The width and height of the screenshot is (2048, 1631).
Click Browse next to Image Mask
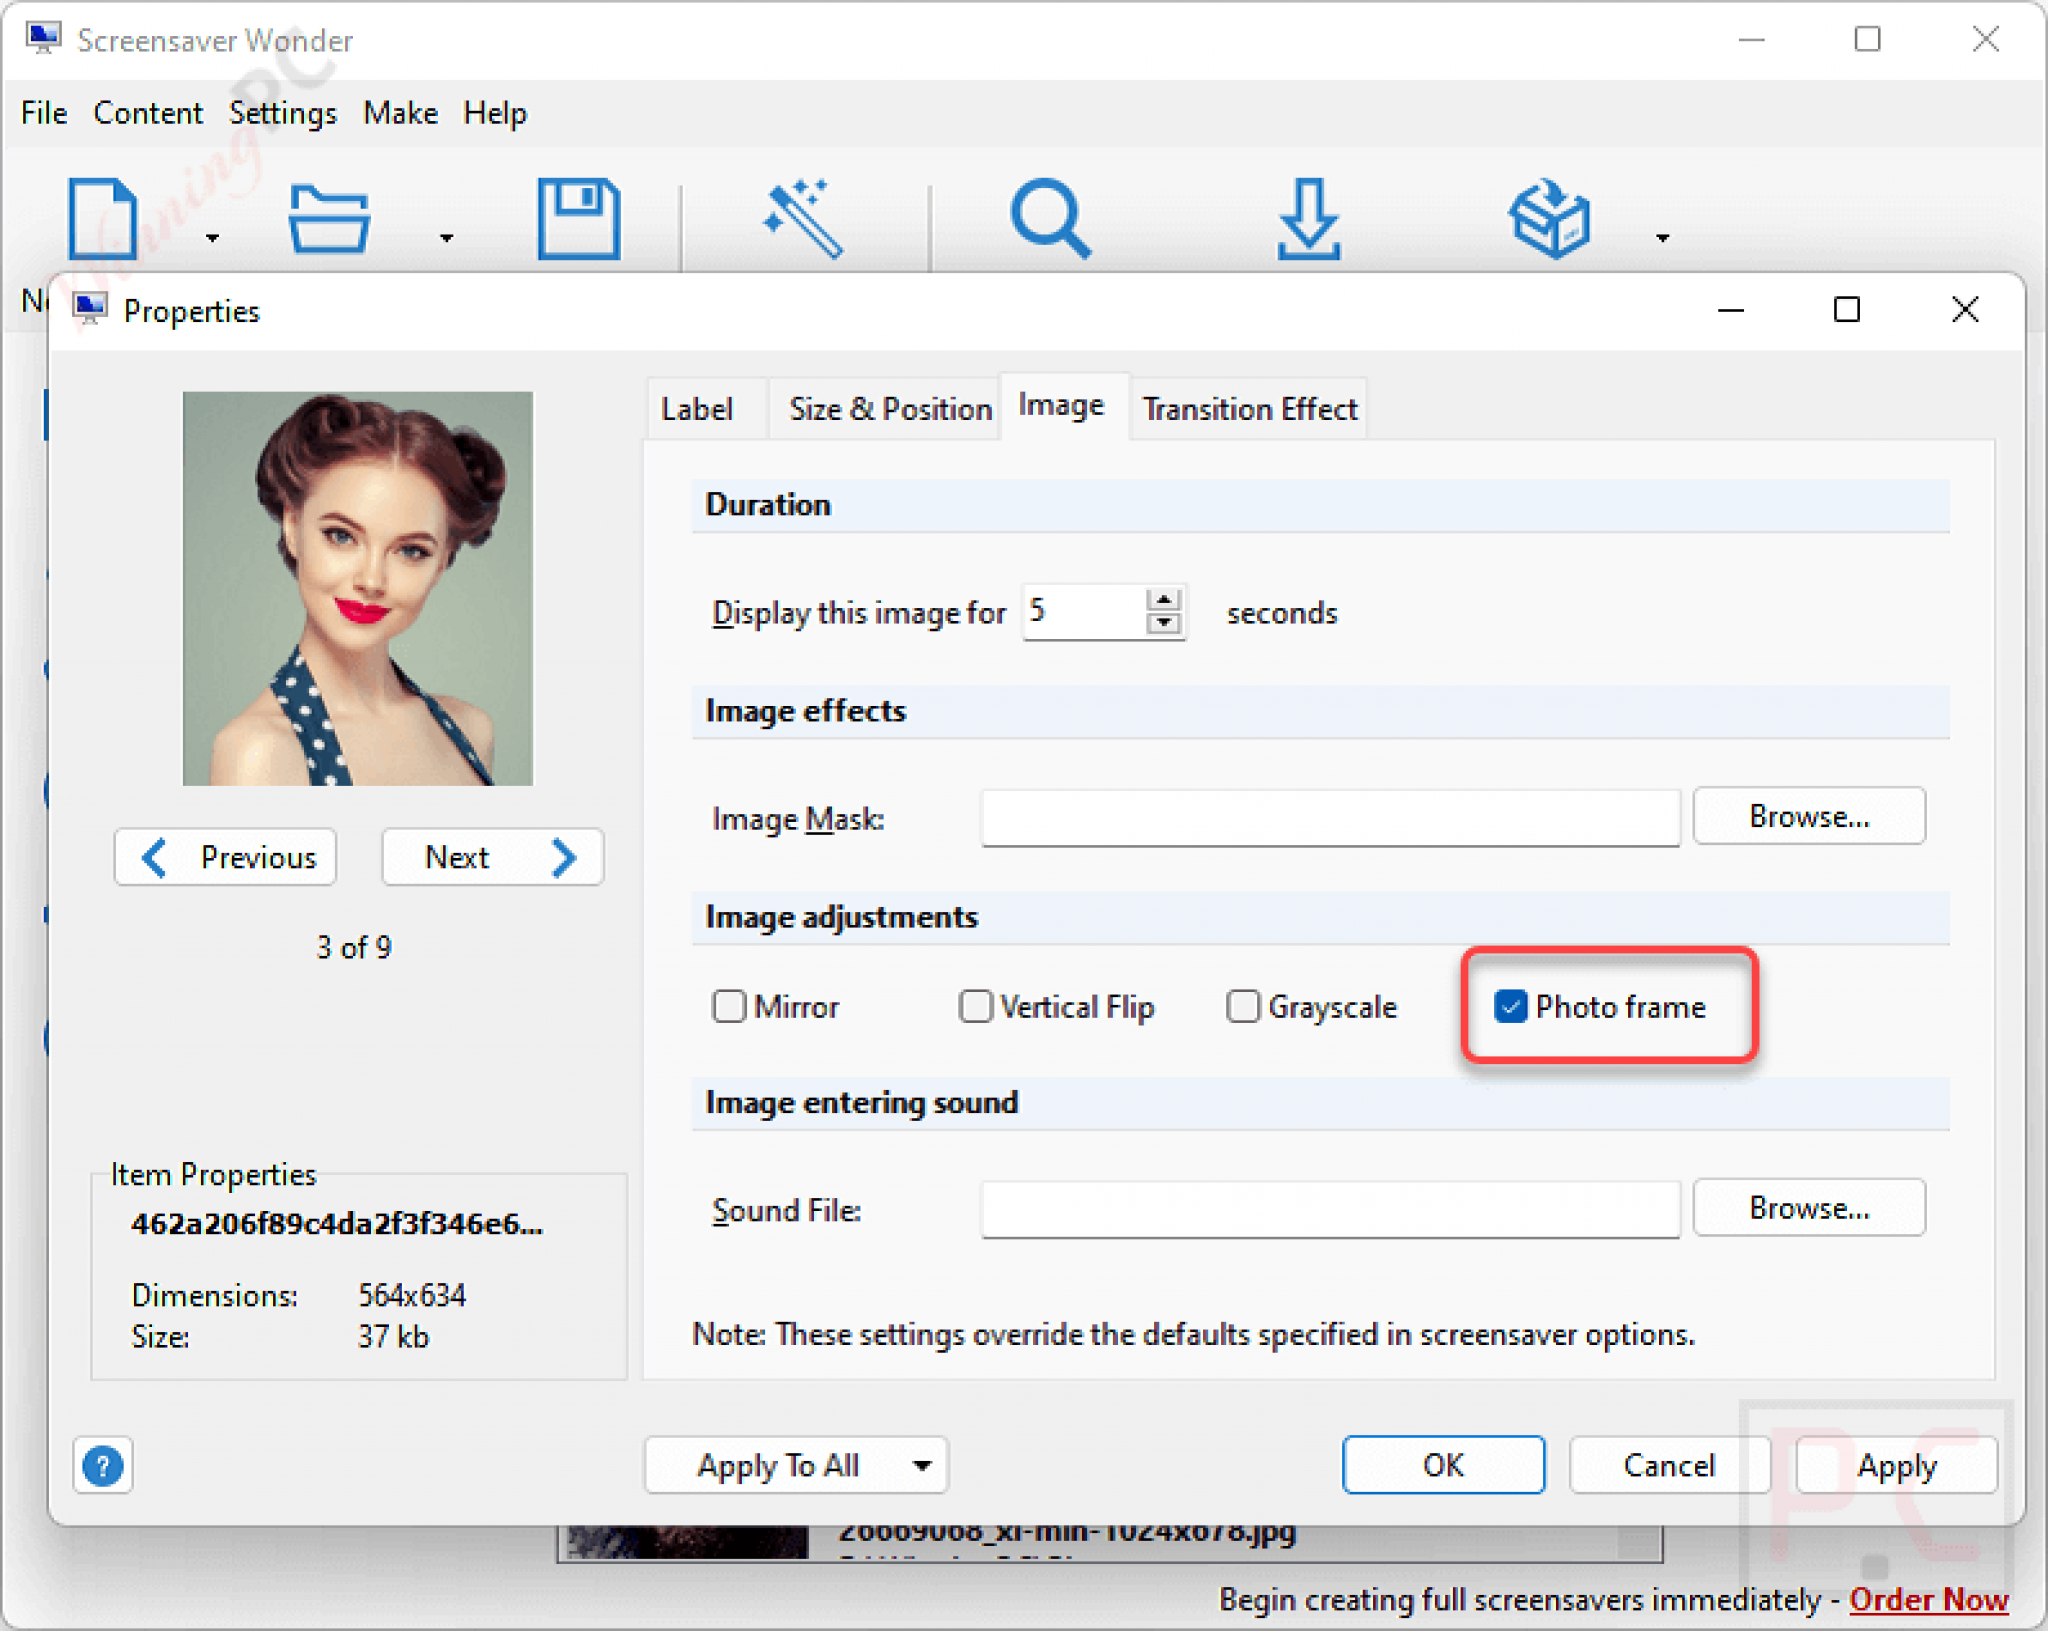(1808, 816)
